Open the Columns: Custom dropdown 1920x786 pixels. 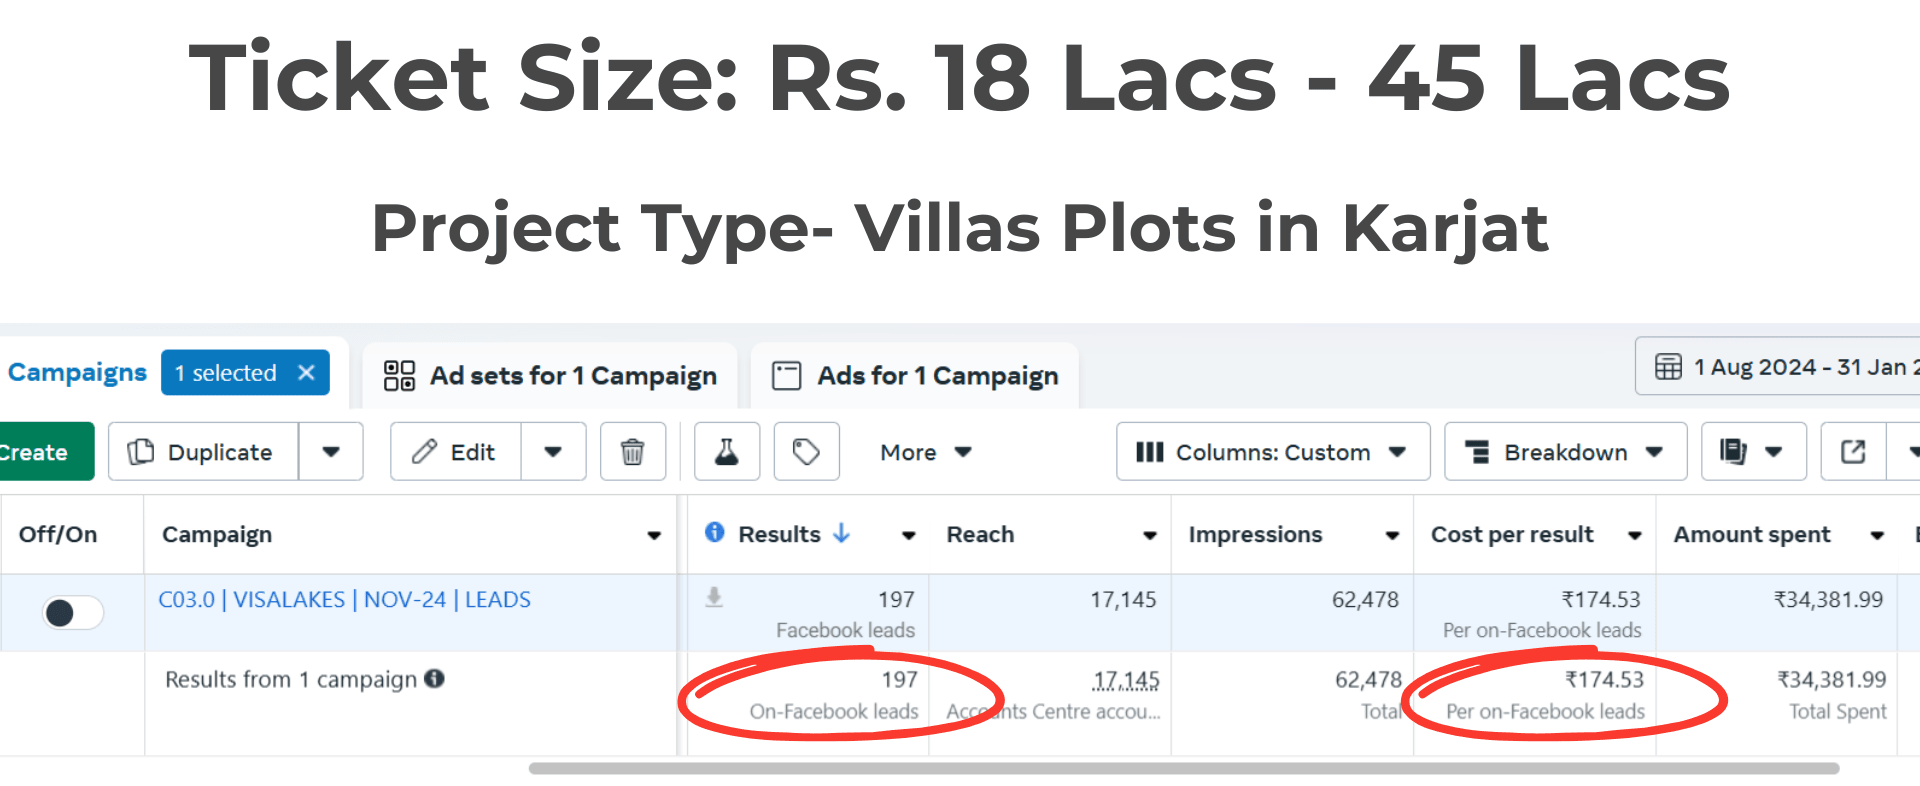[x=1272, y=452]
